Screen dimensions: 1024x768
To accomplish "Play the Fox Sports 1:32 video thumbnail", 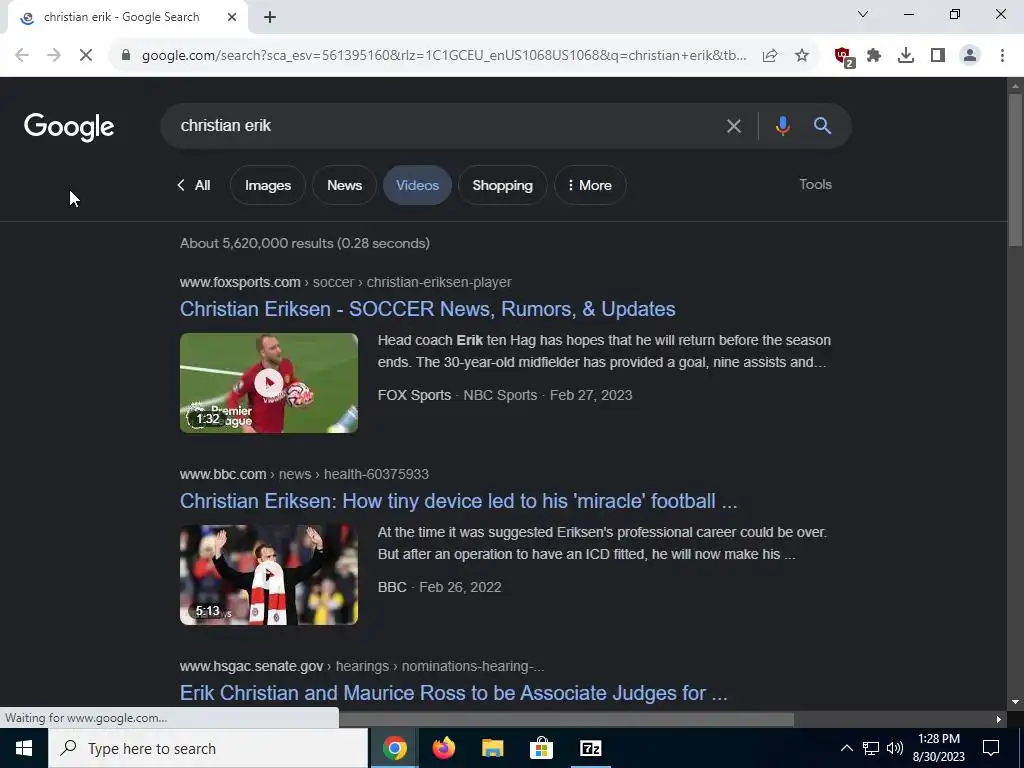I will coord(269,383).
